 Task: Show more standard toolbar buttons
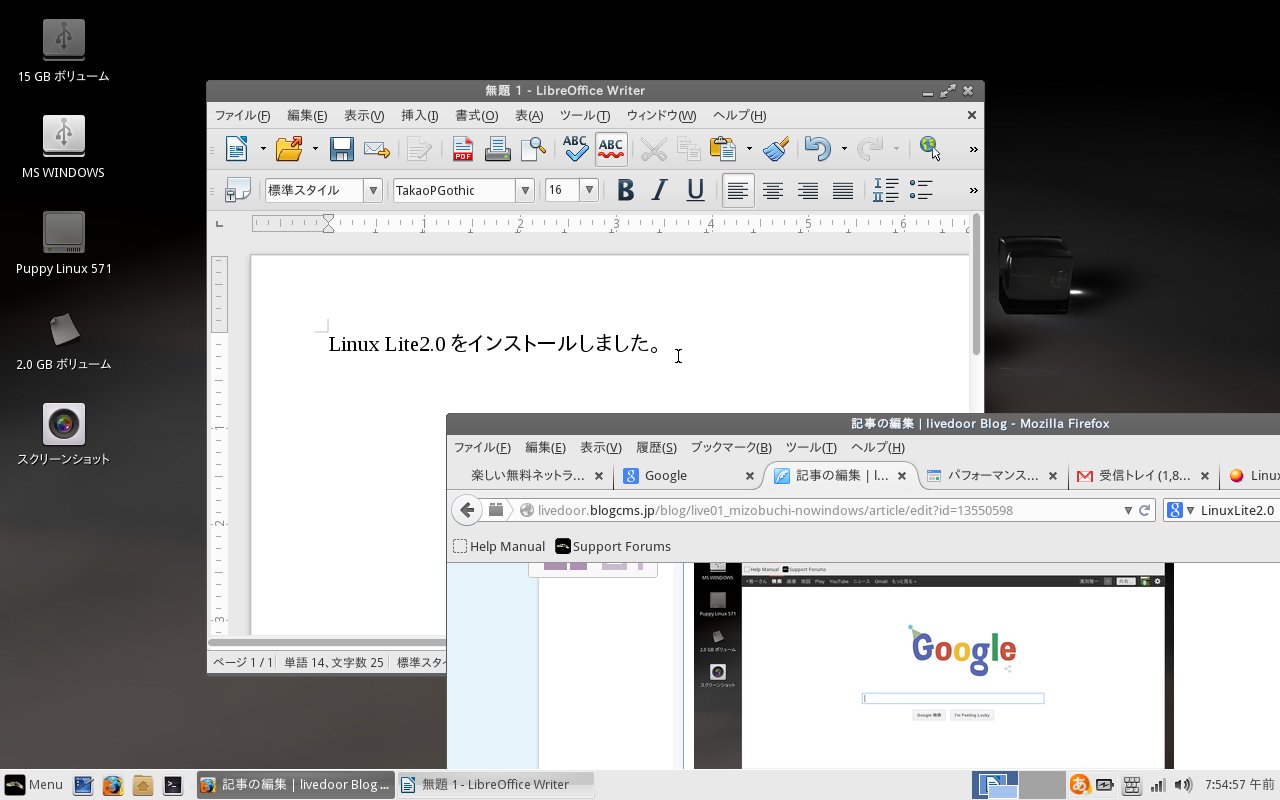tap(973, 150)
